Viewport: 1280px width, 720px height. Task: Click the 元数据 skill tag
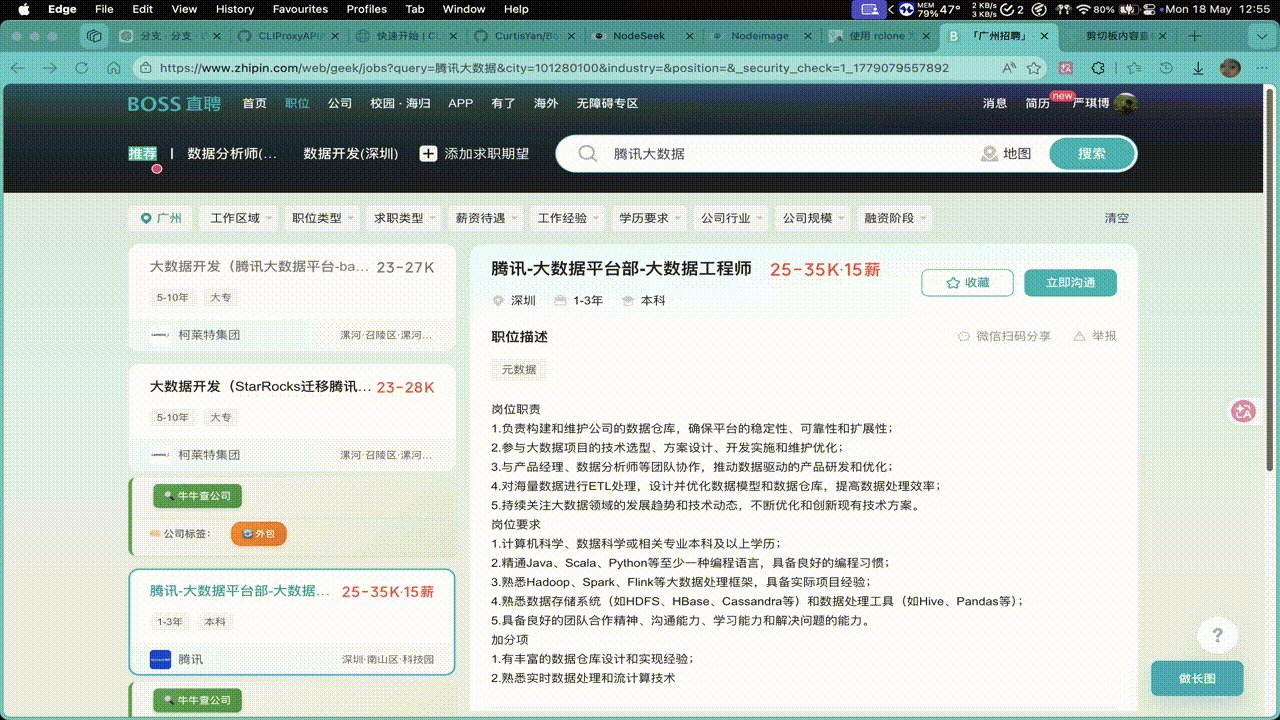coord(519,369)
